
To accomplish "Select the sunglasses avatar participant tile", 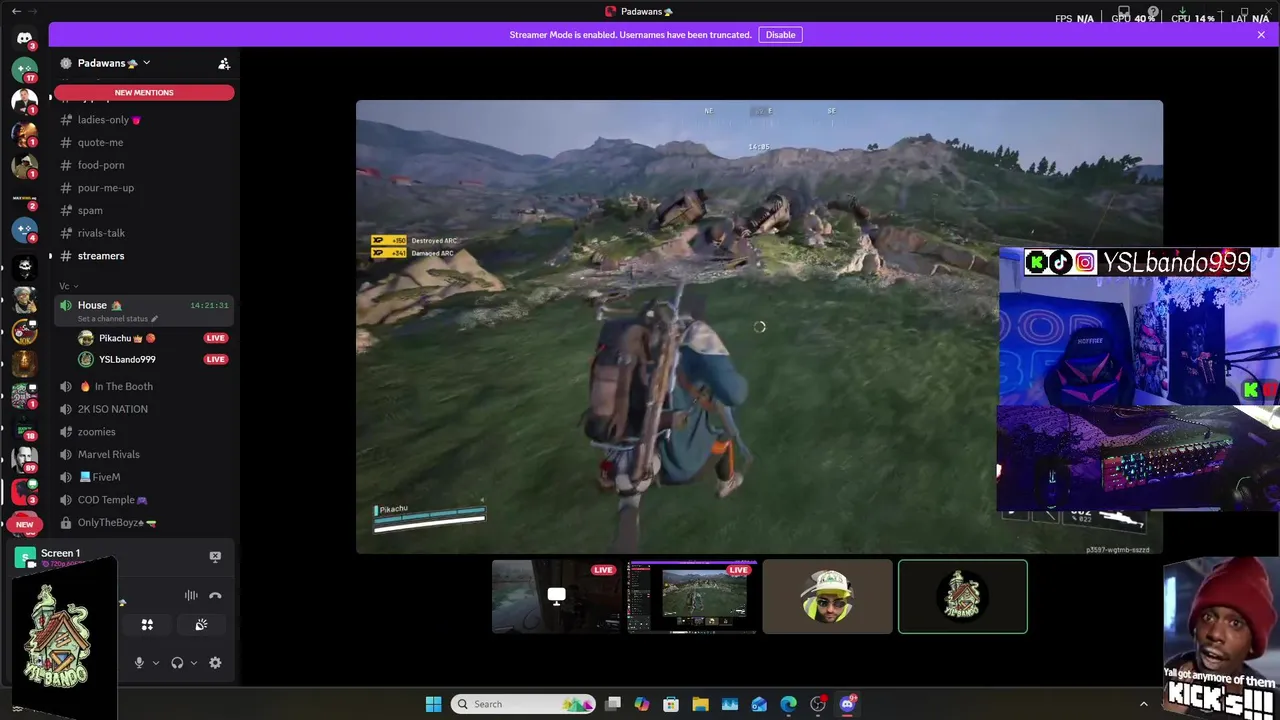I will point(827,596).
